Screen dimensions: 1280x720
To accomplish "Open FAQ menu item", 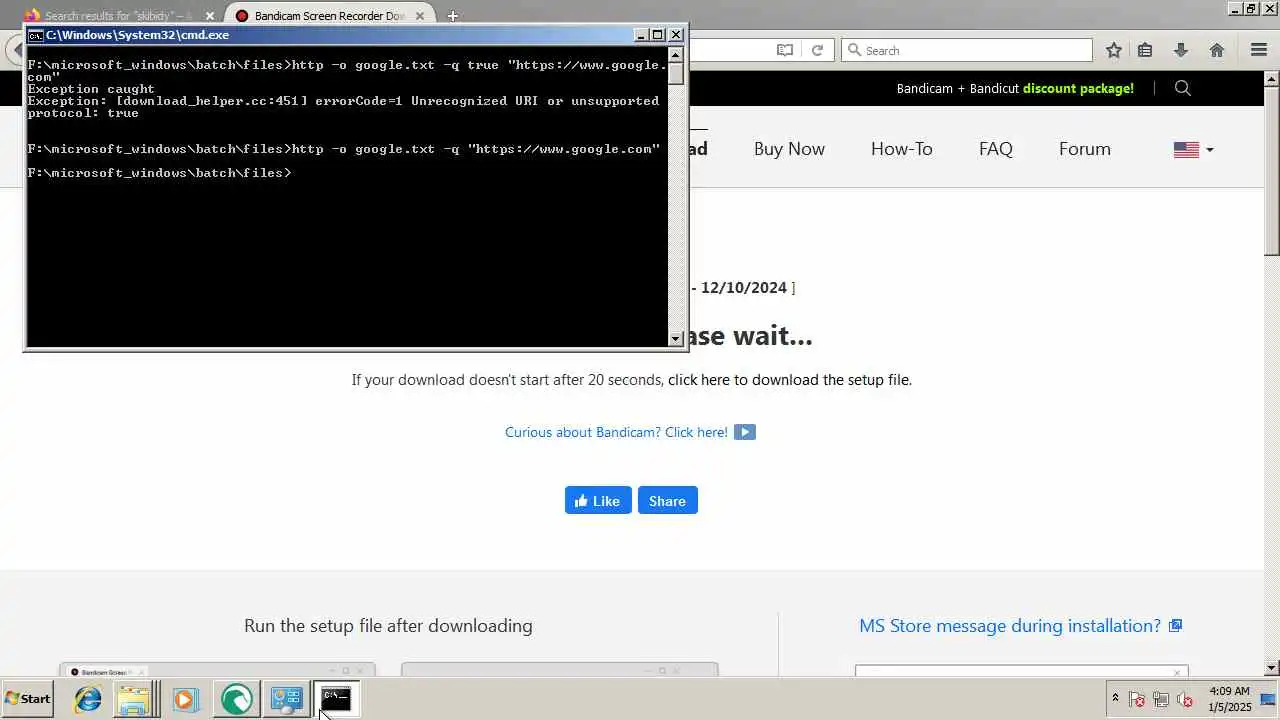I will [x=996, y=149].
